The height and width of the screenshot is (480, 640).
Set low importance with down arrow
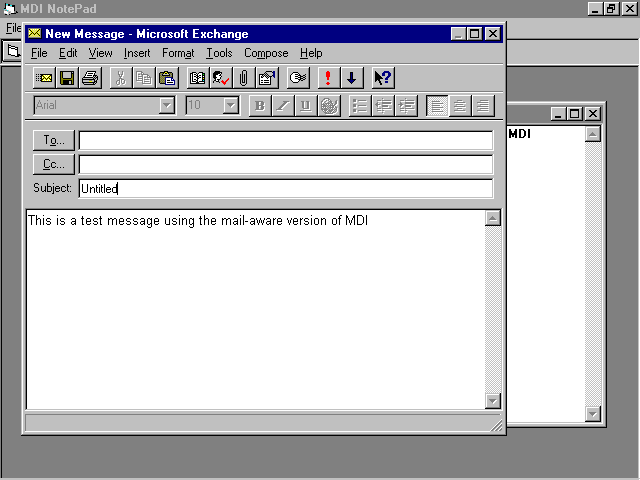coord(351,78)
